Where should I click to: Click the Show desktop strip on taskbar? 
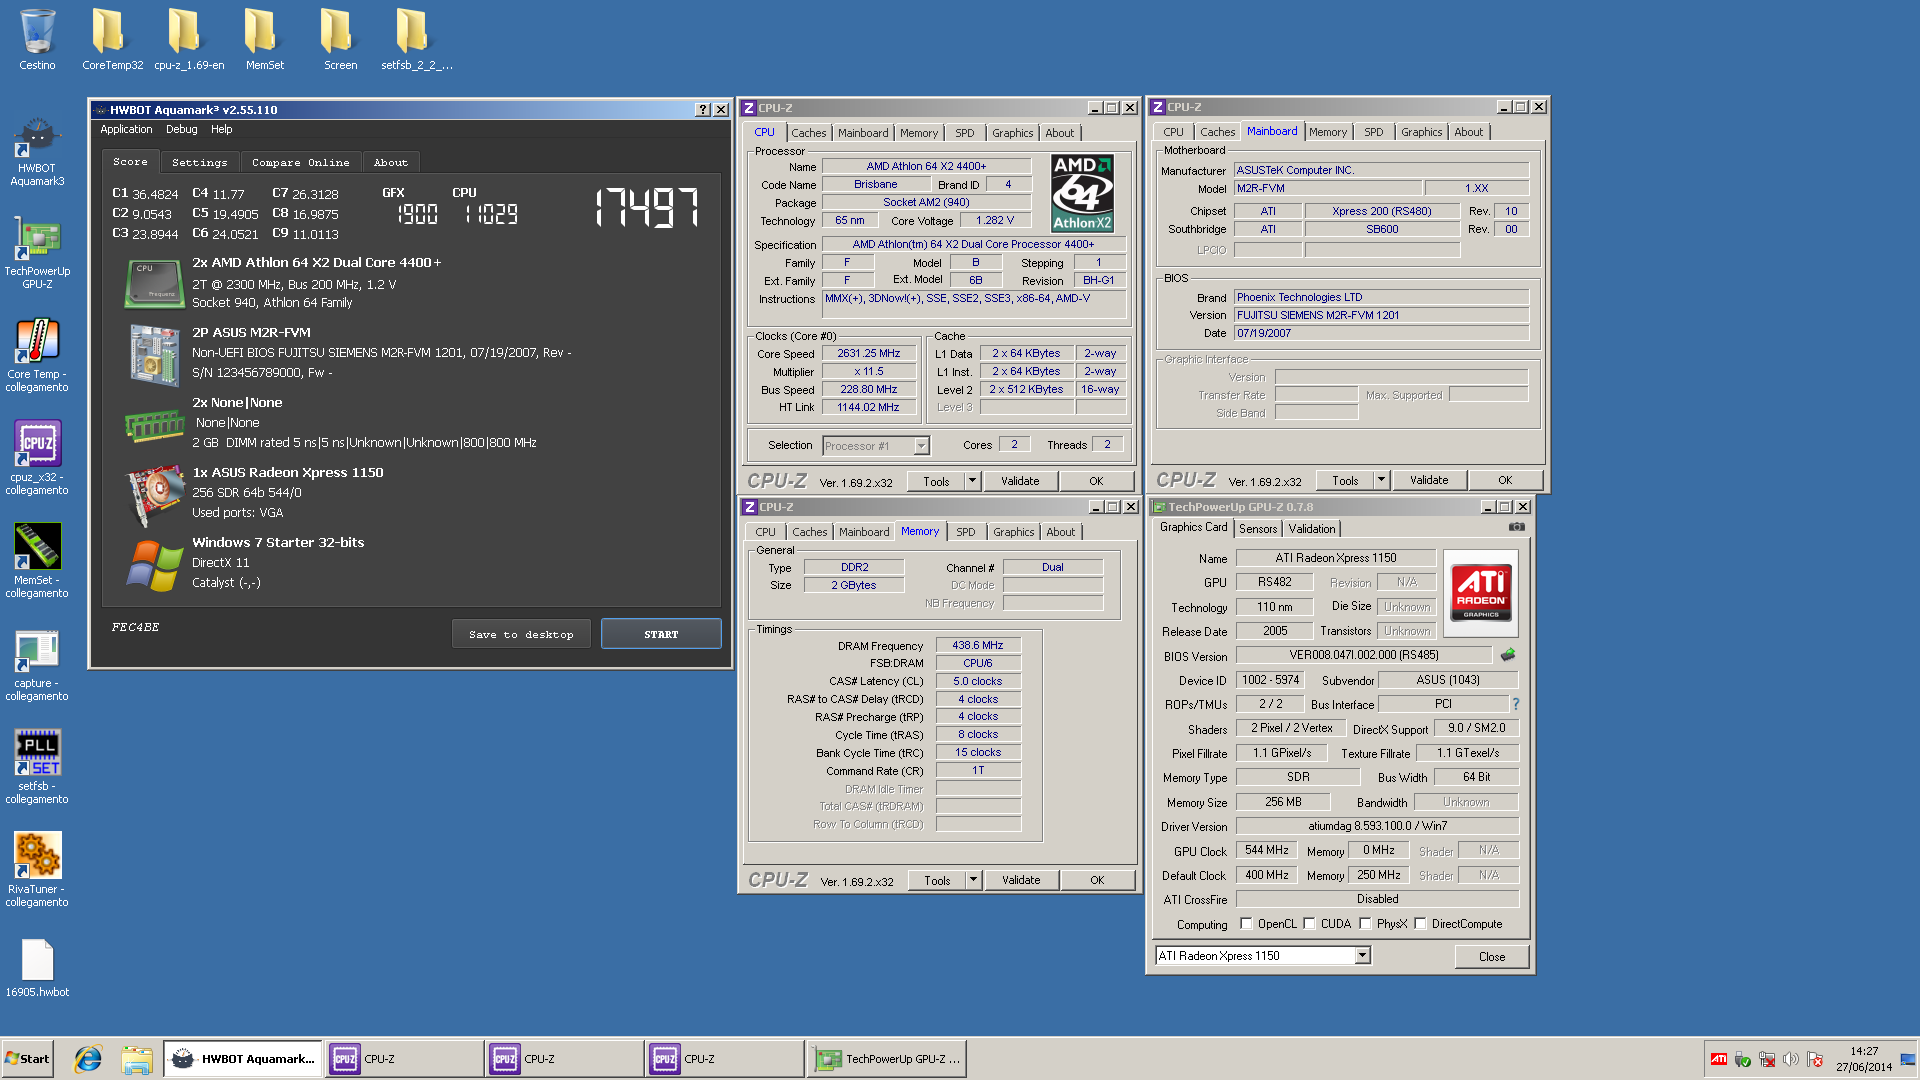pos(1909,1059)
